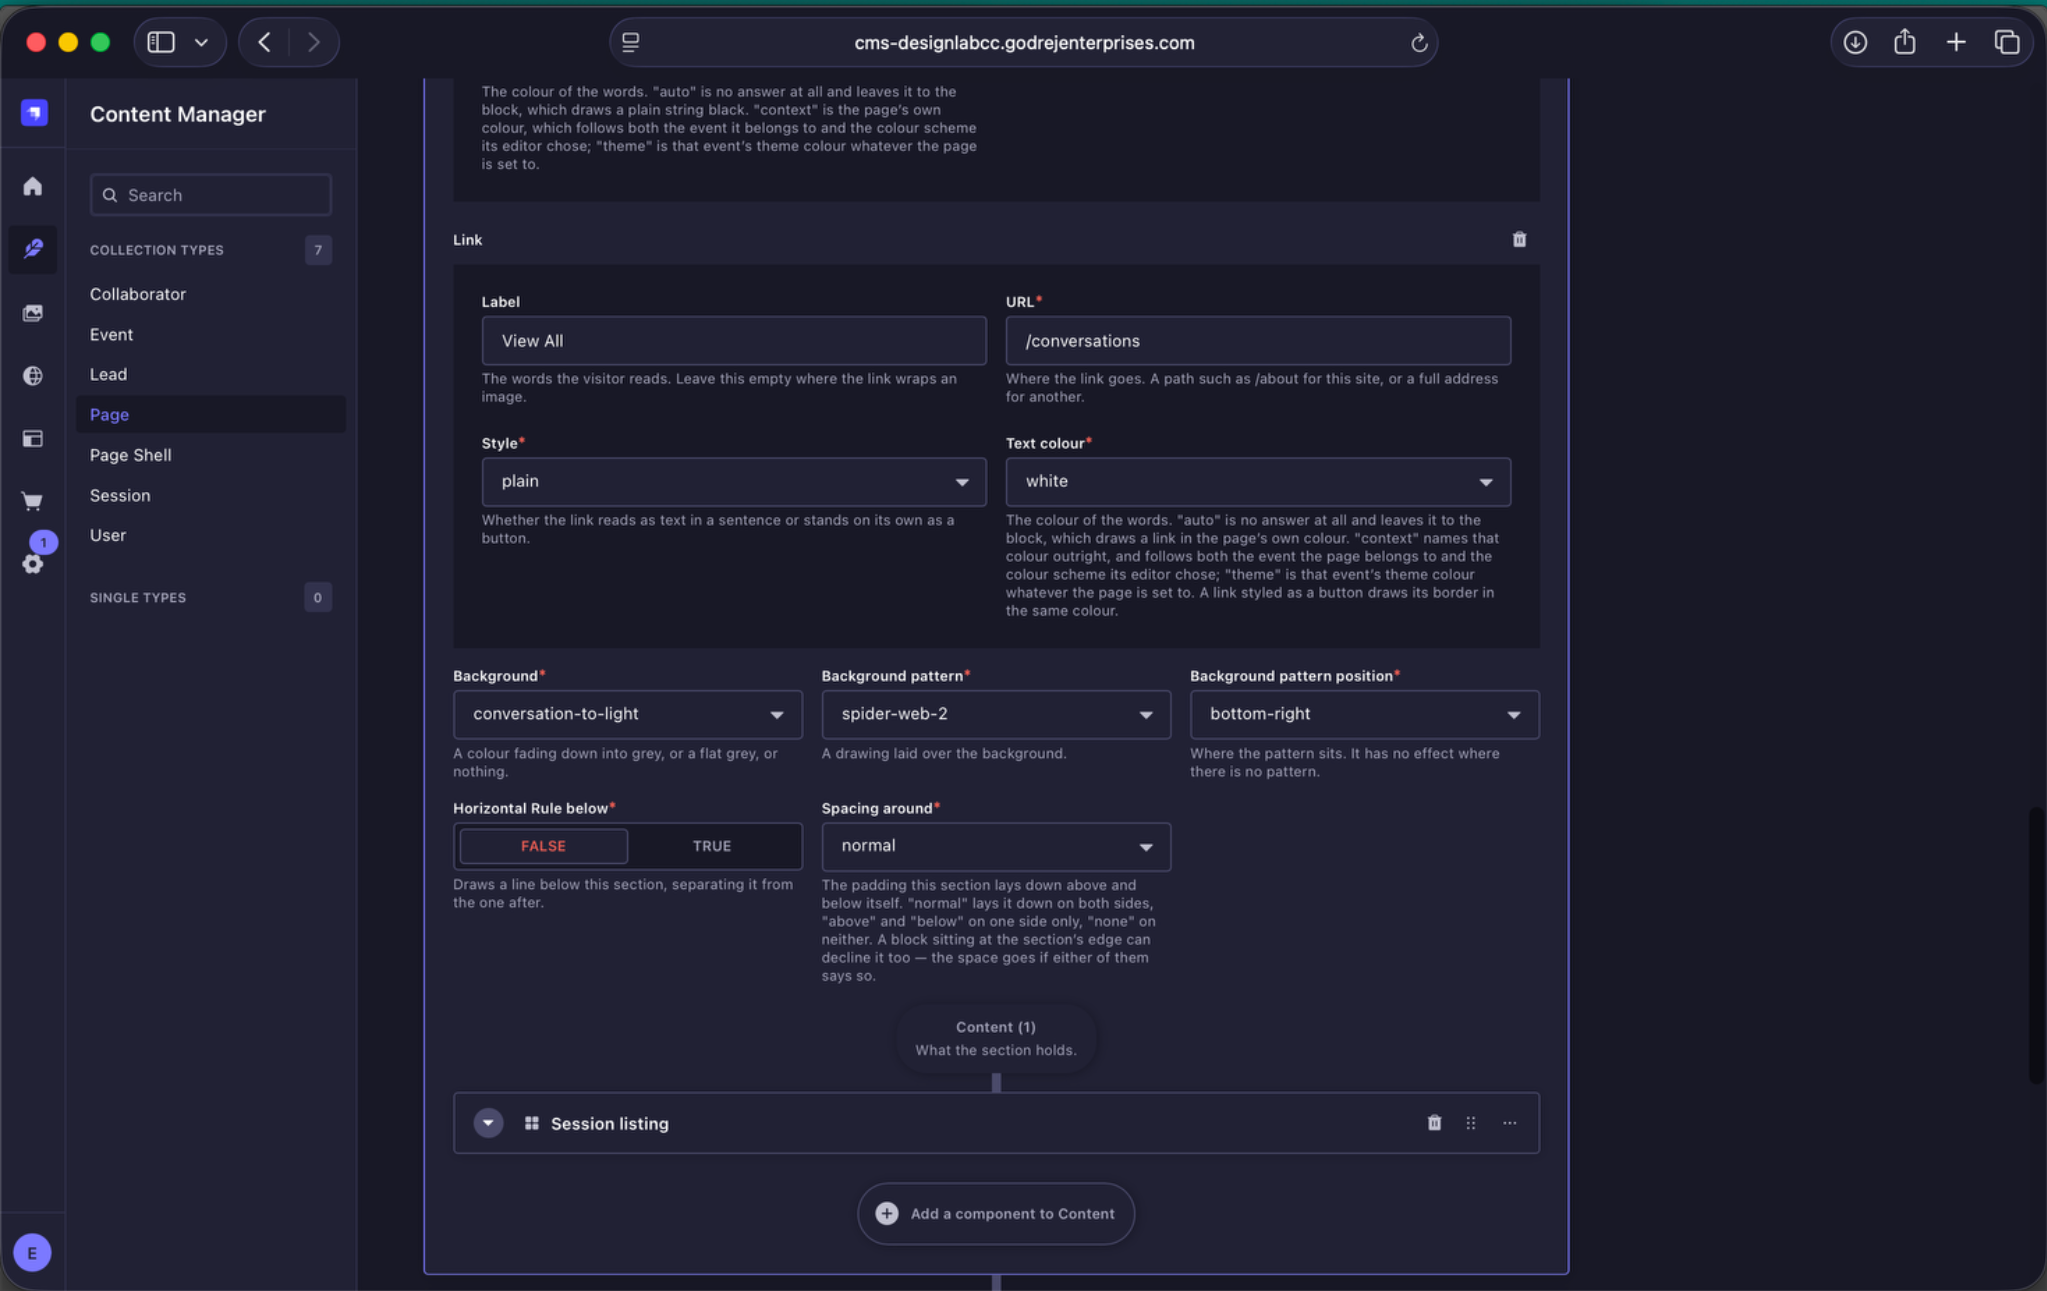
Task: Open a new browser tab
Action: tap(1956, 42)
